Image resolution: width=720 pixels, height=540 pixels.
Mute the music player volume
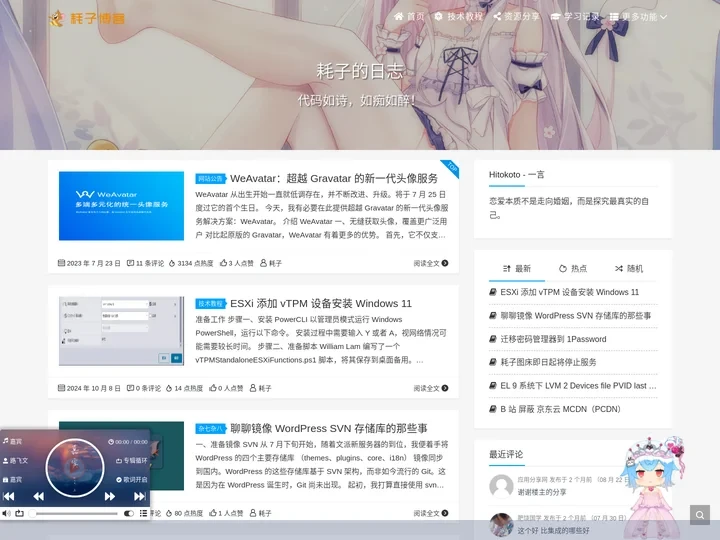[6, 513]
